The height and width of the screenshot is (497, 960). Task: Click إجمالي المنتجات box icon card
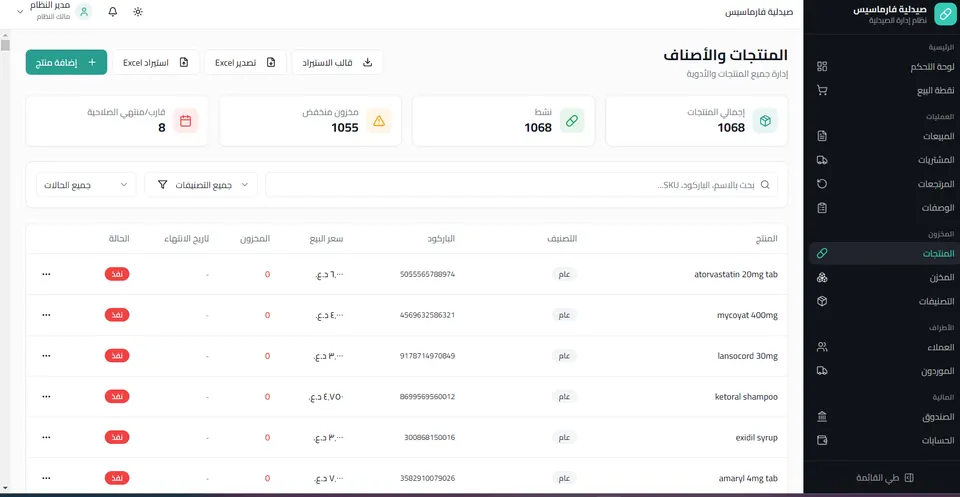pyautogui.click(x=765, y=121)
